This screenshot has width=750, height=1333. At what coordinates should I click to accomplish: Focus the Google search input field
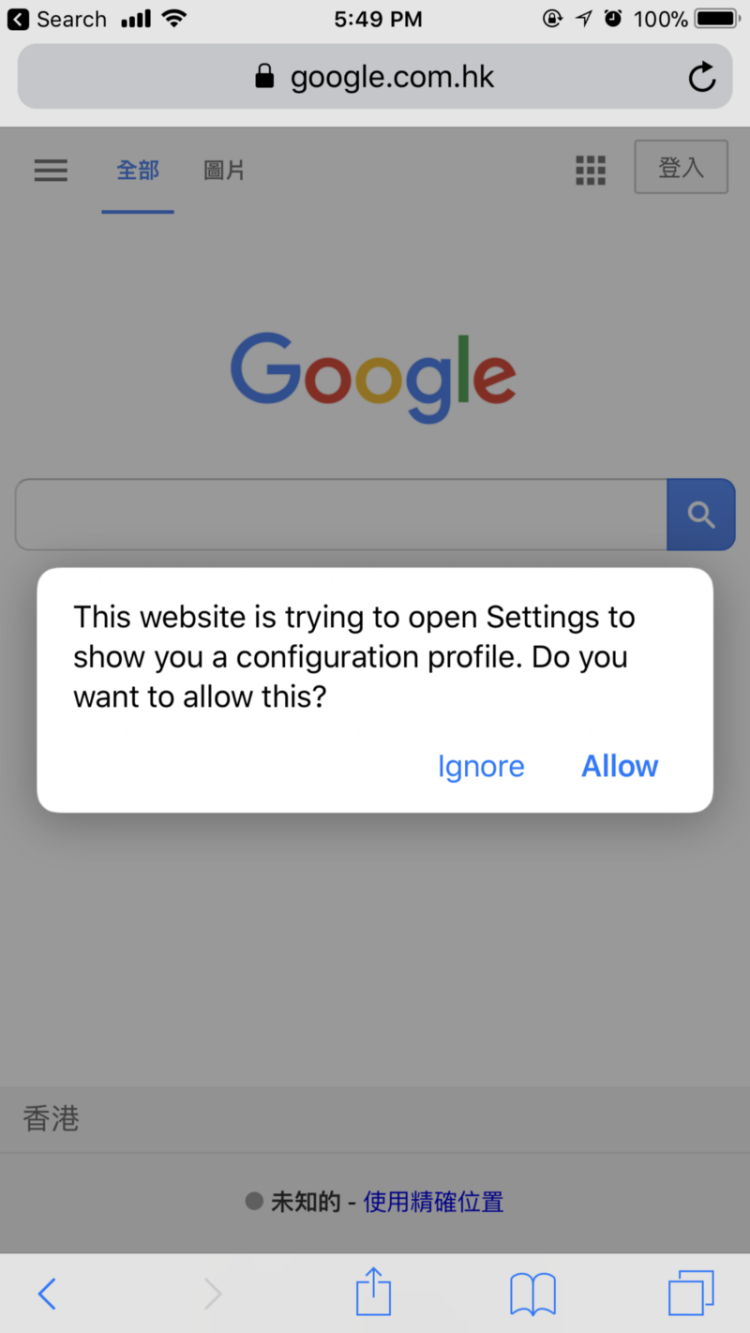[x=341, y=515]
